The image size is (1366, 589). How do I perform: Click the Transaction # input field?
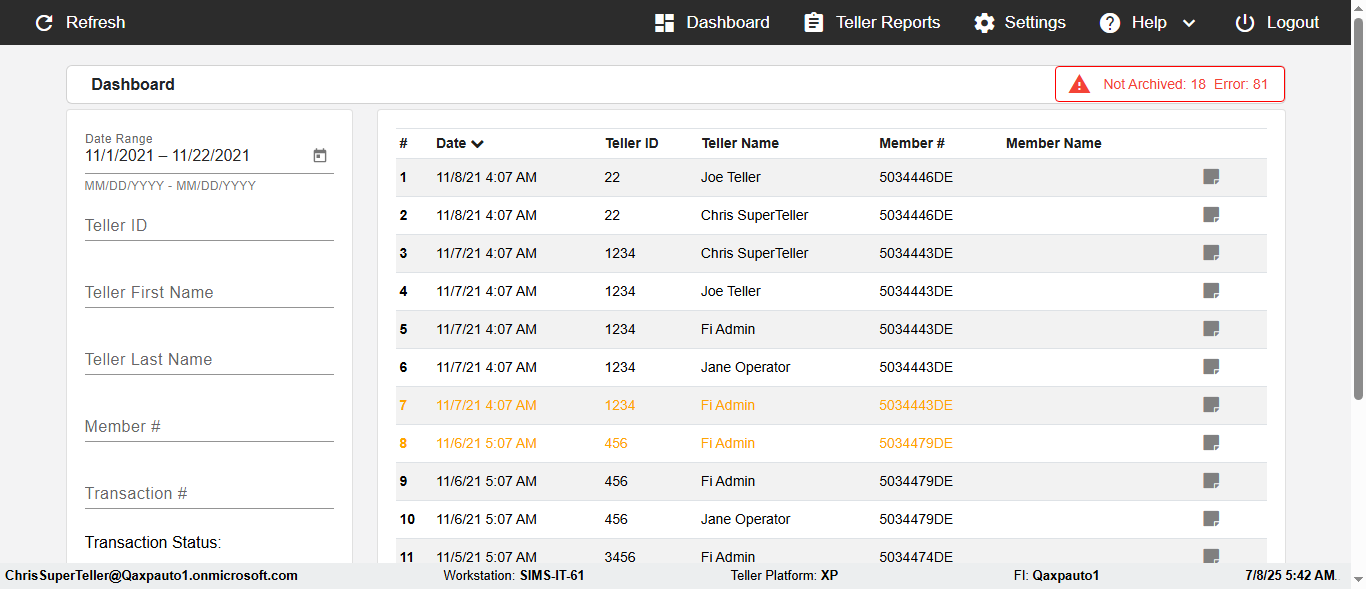[x=209, y=494]
